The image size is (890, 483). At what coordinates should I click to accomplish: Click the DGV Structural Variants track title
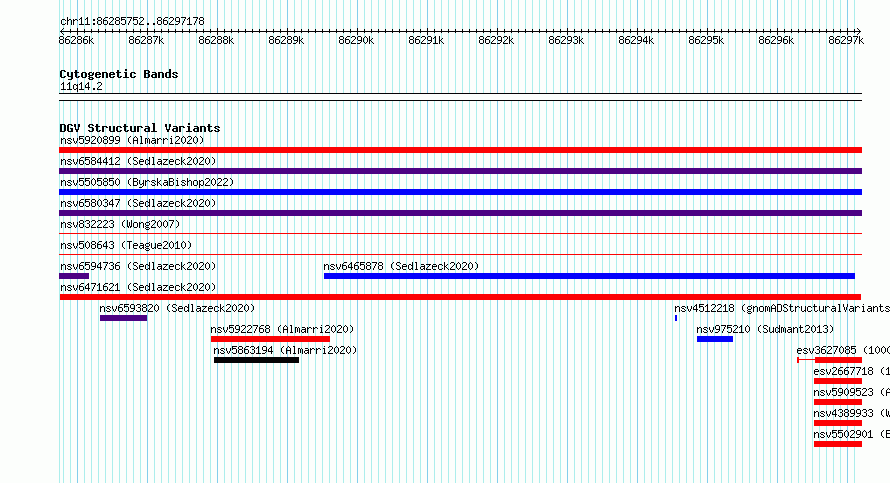point(140,128)
